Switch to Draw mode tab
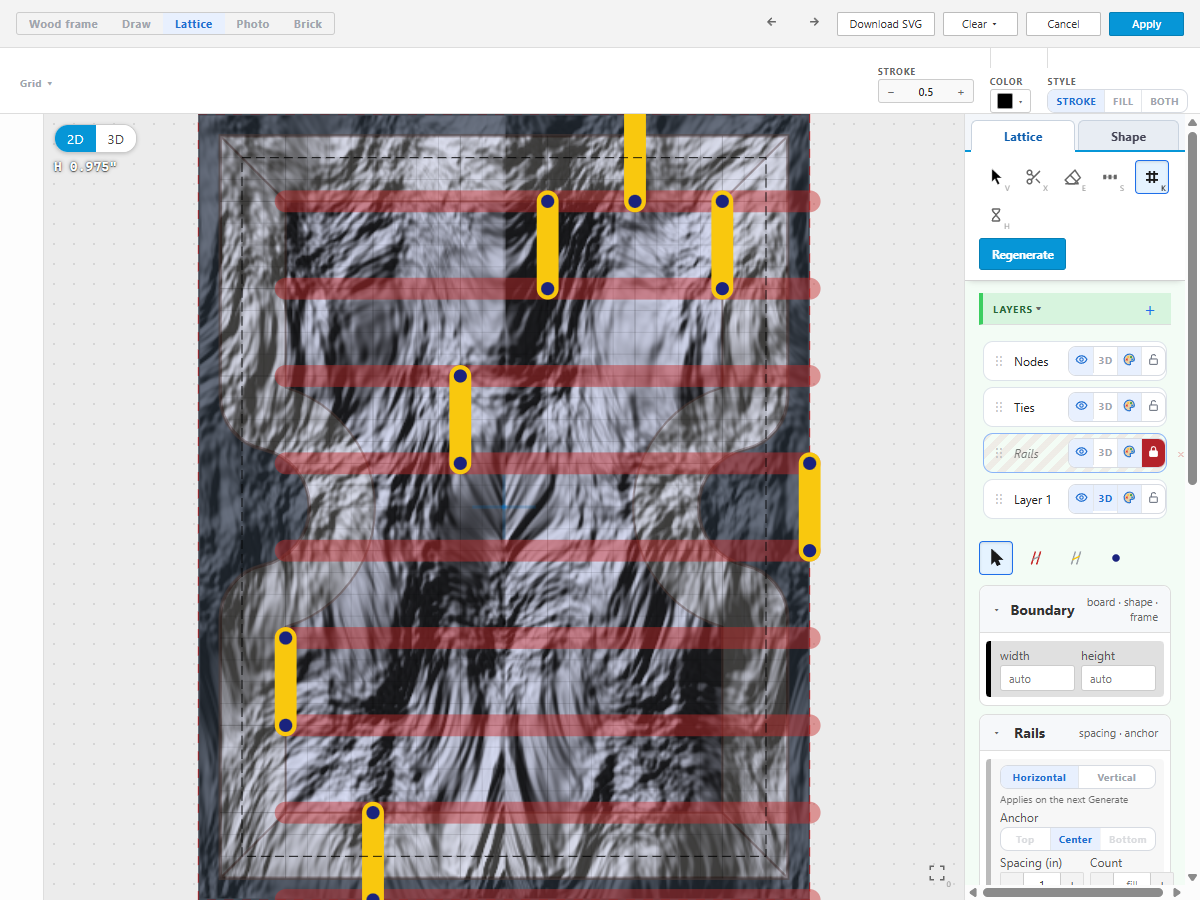The image size is (1200, 900). 136,24
